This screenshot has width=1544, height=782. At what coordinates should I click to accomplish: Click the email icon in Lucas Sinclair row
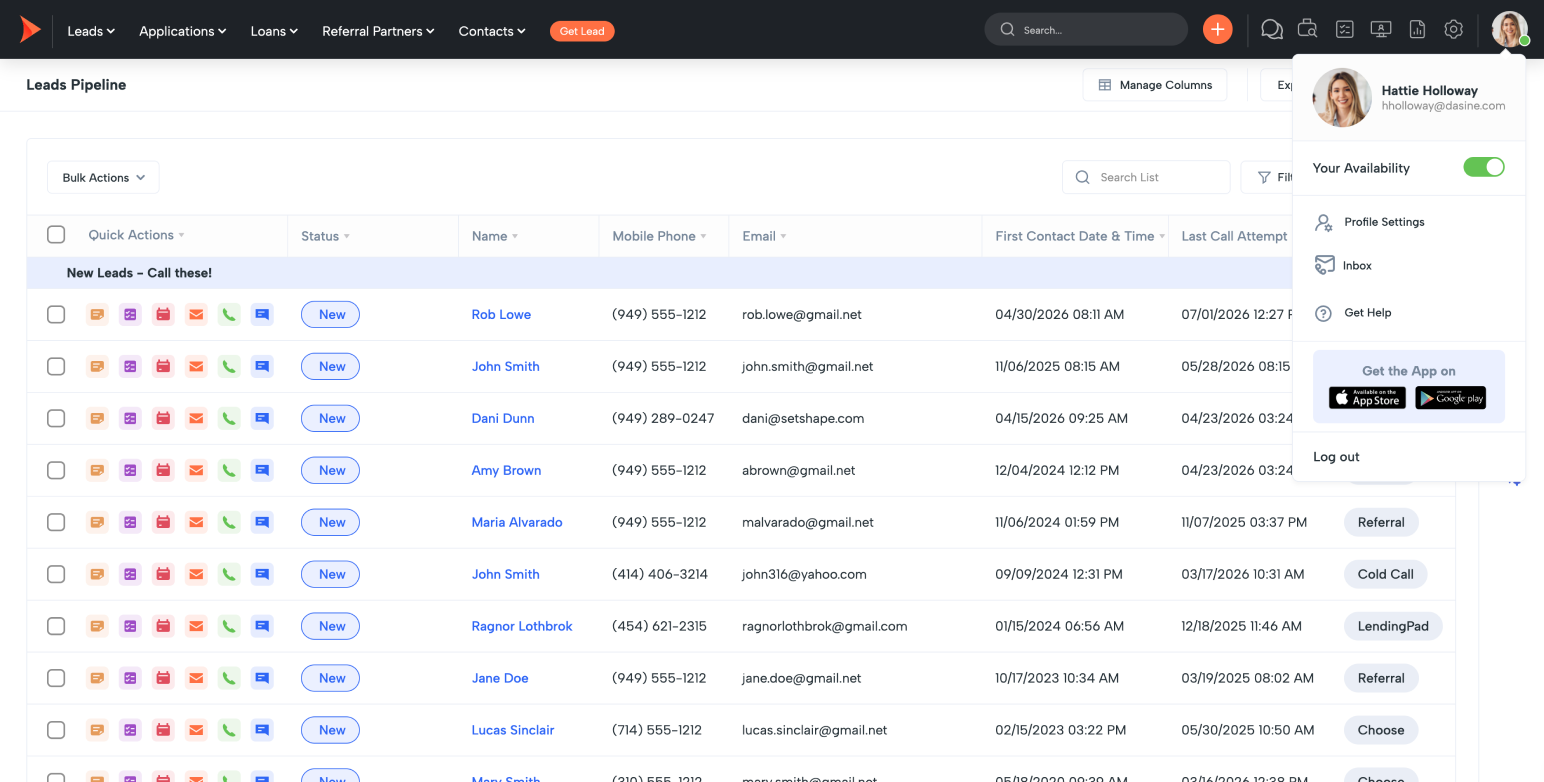click(196, 730)
